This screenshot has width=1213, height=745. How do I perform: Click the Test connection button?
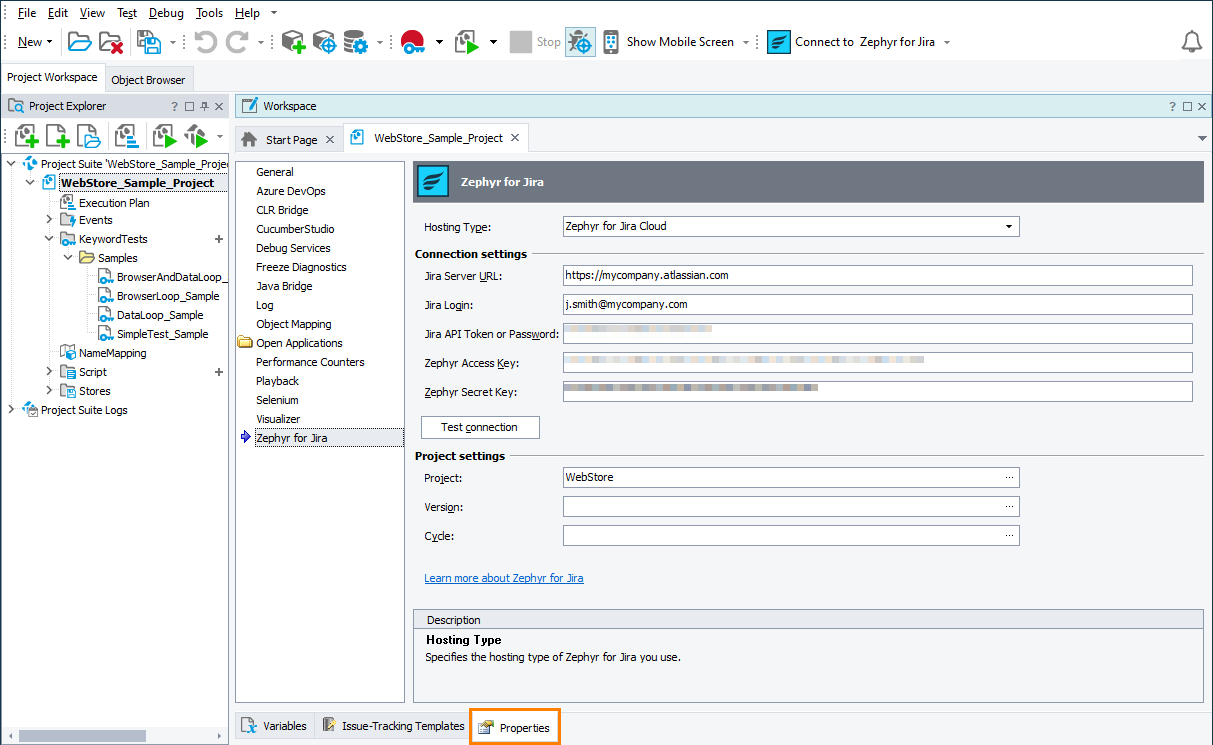[479, 427]
